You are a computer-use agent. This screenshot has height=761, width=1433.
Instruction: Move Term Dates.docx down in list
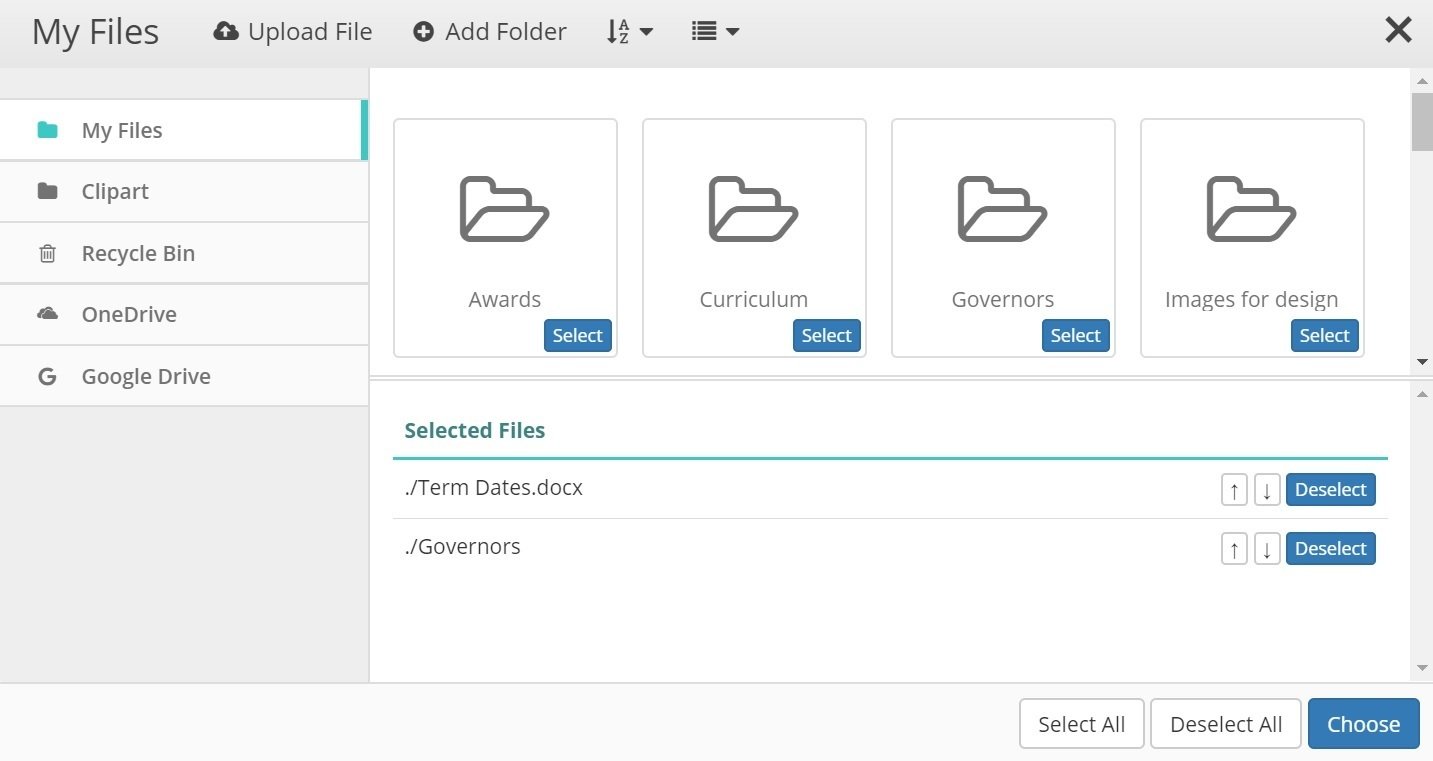click(x=1267, y=490)
